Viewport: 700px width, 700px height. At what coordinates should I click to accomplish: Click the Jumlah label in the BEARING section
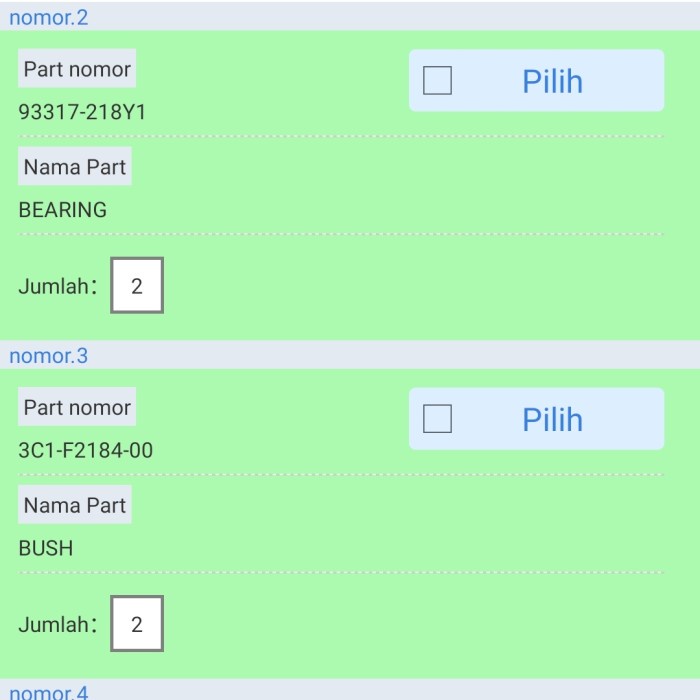(x=57, y=286)
